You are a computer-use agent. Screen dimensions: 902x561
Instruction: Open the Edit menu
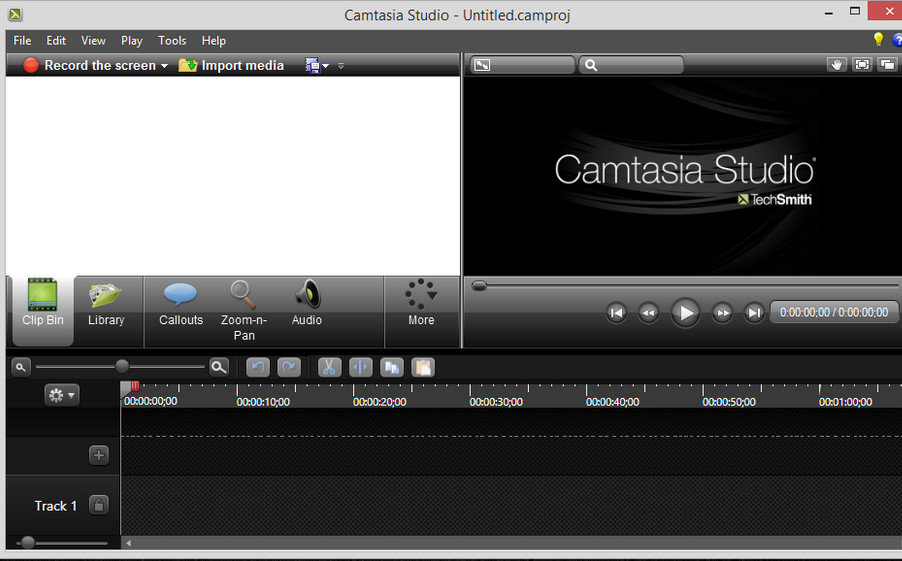tap(56, 41)
